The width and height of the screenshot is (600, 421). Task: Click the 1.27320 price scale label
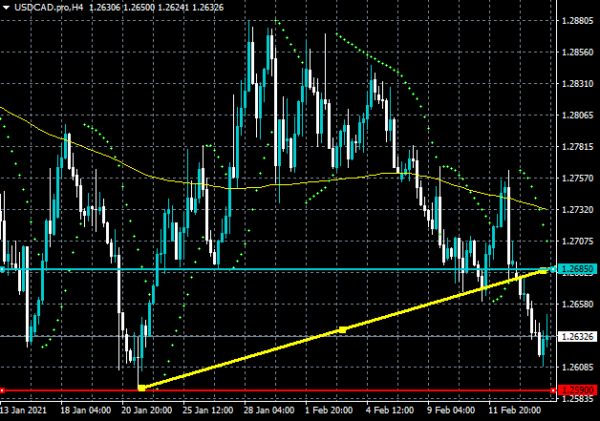pos(577,209)
